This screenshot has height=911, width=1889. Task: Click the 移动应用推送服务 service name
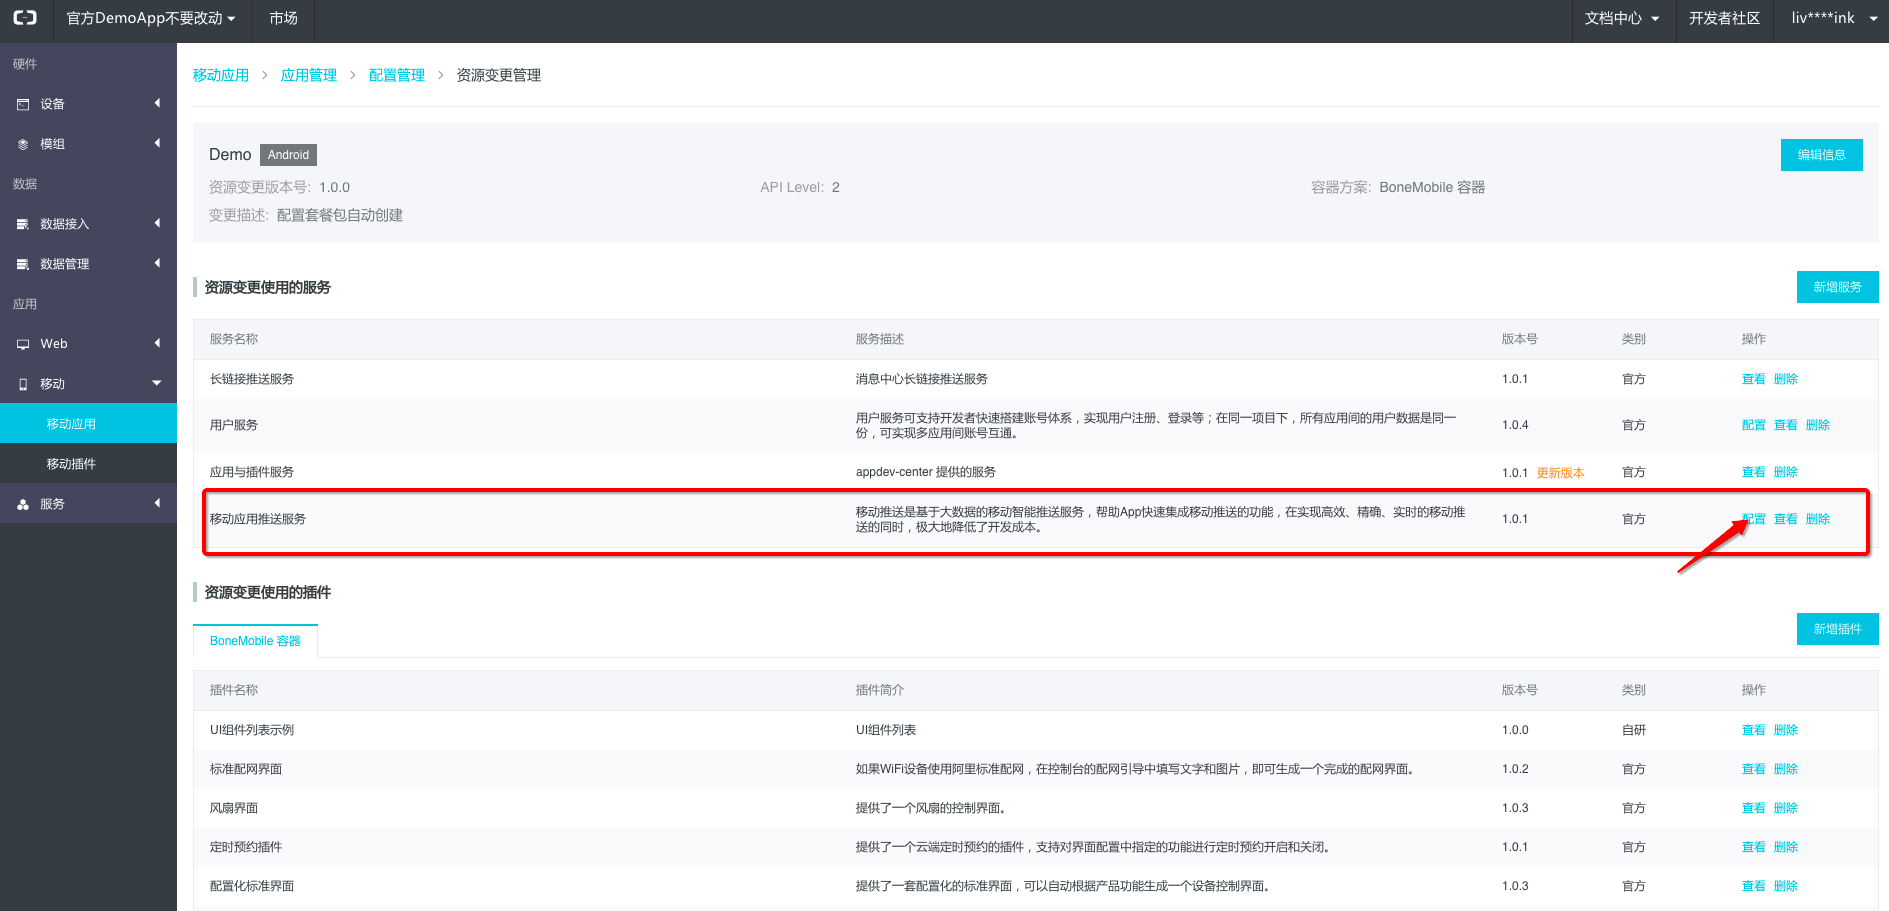(258, 519)
